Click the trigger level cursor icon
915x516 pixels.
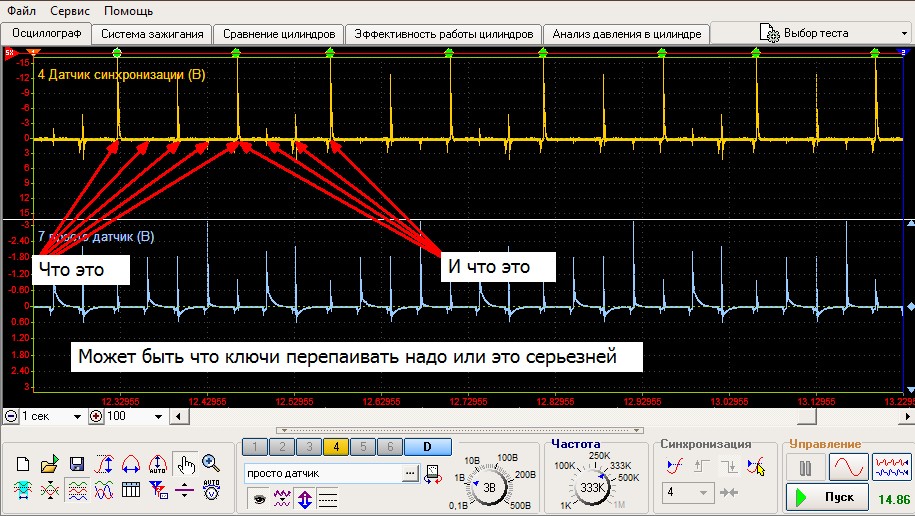(x=756, y=466)
